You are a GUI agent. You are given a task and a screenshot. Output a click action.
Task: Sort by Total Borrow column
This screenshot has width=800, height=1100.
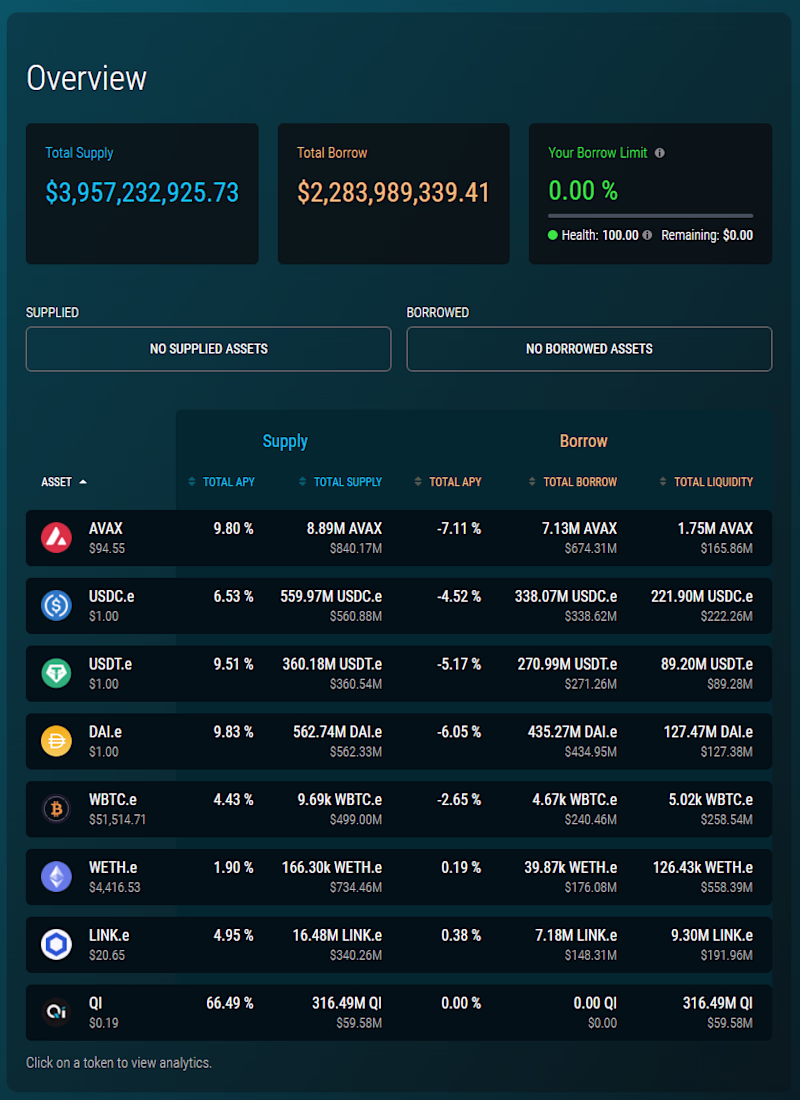pos(573,482)
